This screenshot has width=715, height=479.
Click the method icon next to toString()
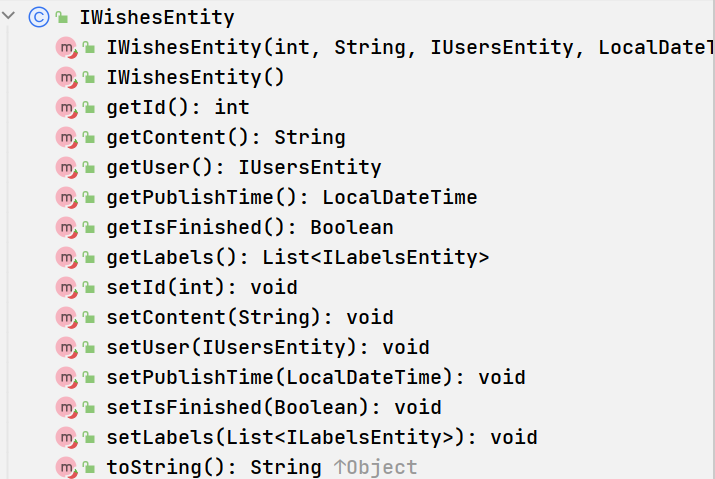click(66, 468)
